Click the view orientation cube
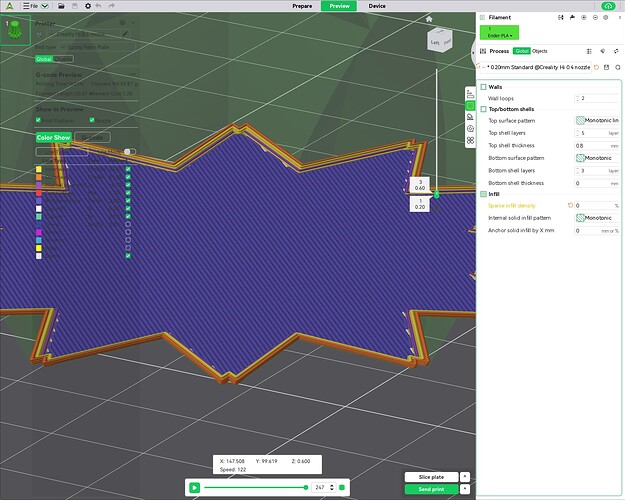 [x=439, y=38]
